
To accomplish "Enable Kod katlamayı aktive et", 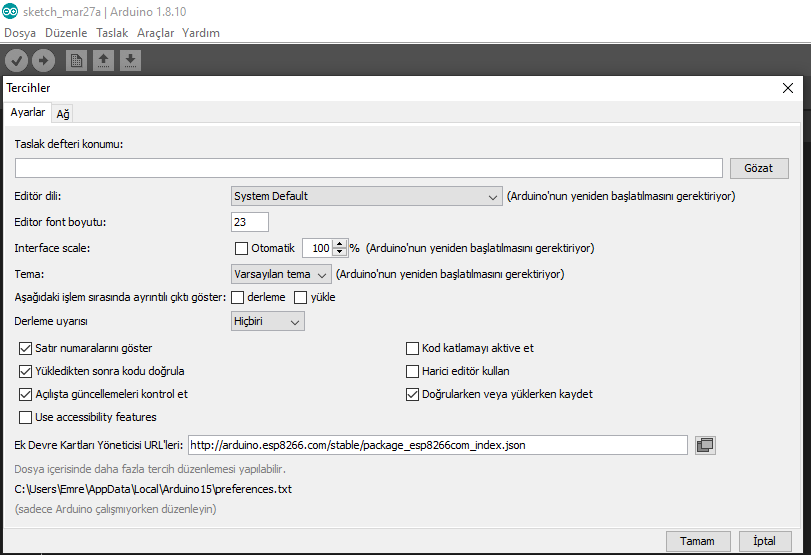I will pos(412,348).
